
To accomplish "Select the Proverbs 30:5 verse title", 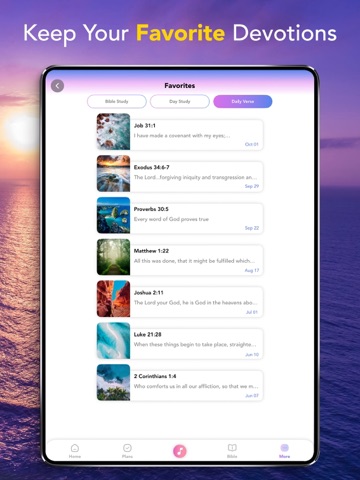I will pos(151,209).
